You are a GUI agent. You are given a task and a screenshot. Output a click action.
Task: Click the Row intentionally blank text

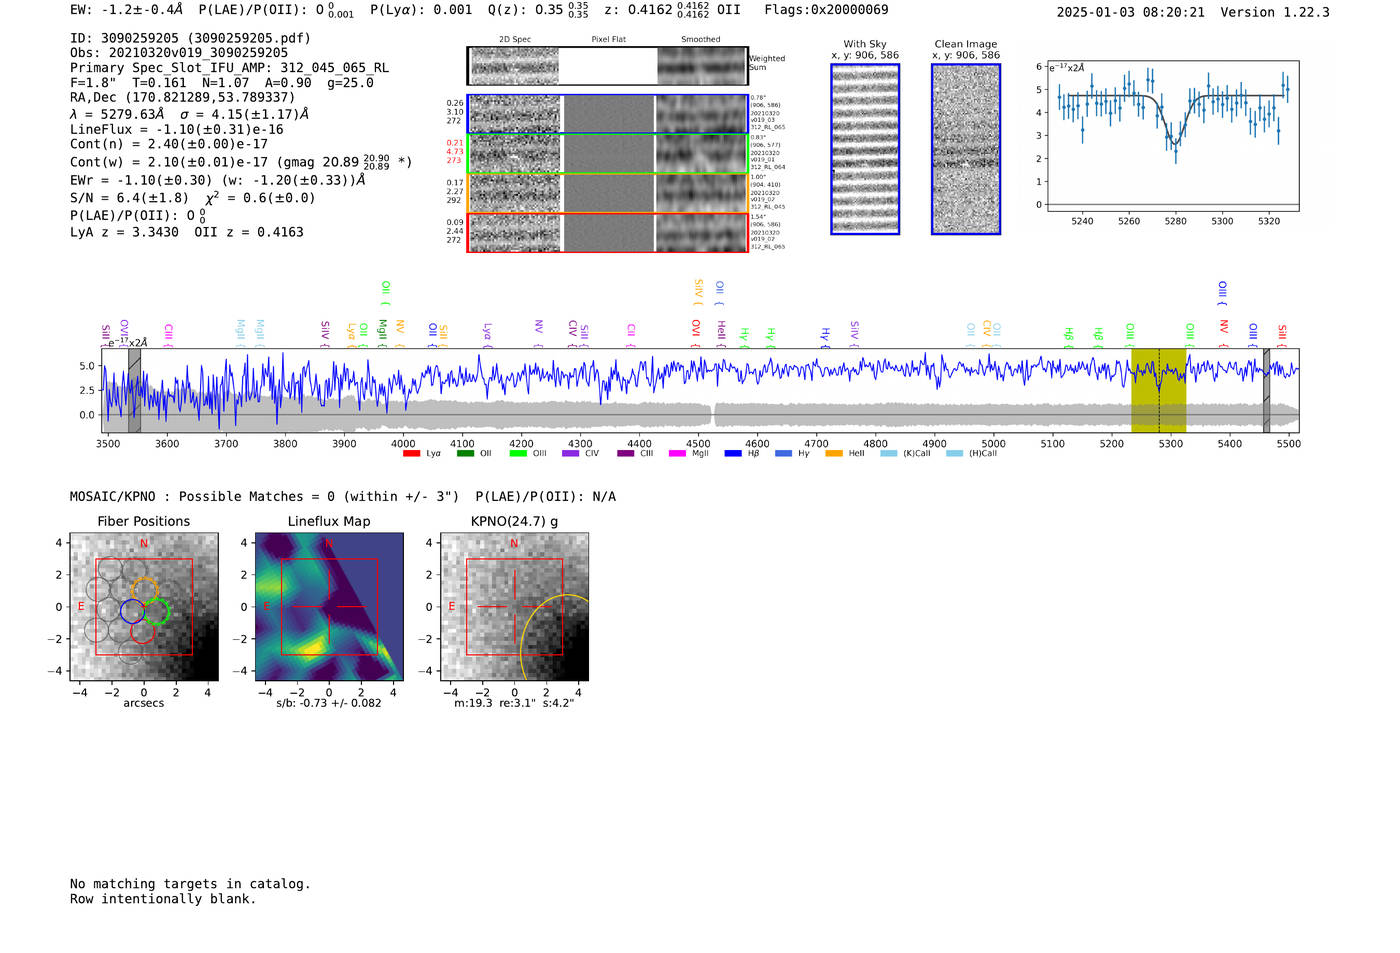[163, 899]
